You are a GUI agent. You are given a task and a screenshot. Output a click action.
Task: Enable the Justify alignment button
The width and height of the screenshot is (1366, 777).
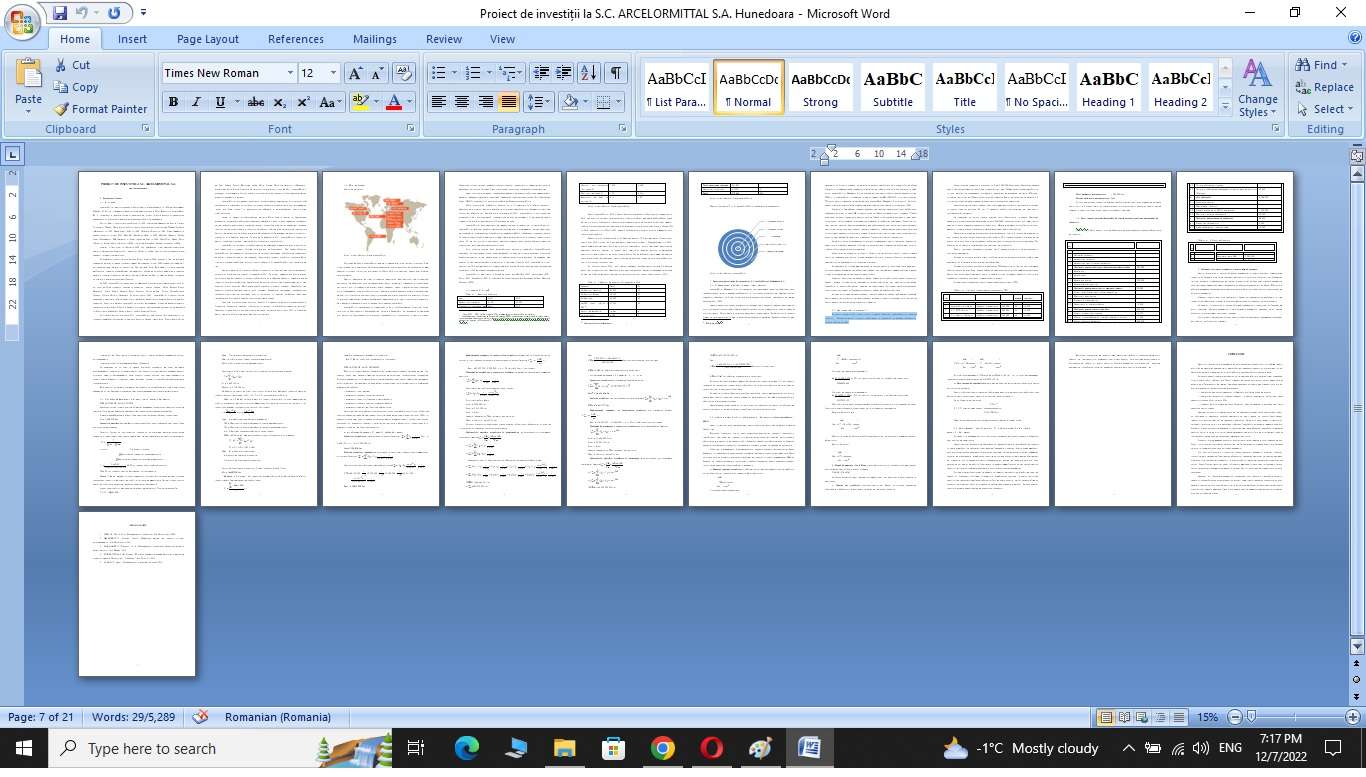pyautogui.click(x=509, y=102)
